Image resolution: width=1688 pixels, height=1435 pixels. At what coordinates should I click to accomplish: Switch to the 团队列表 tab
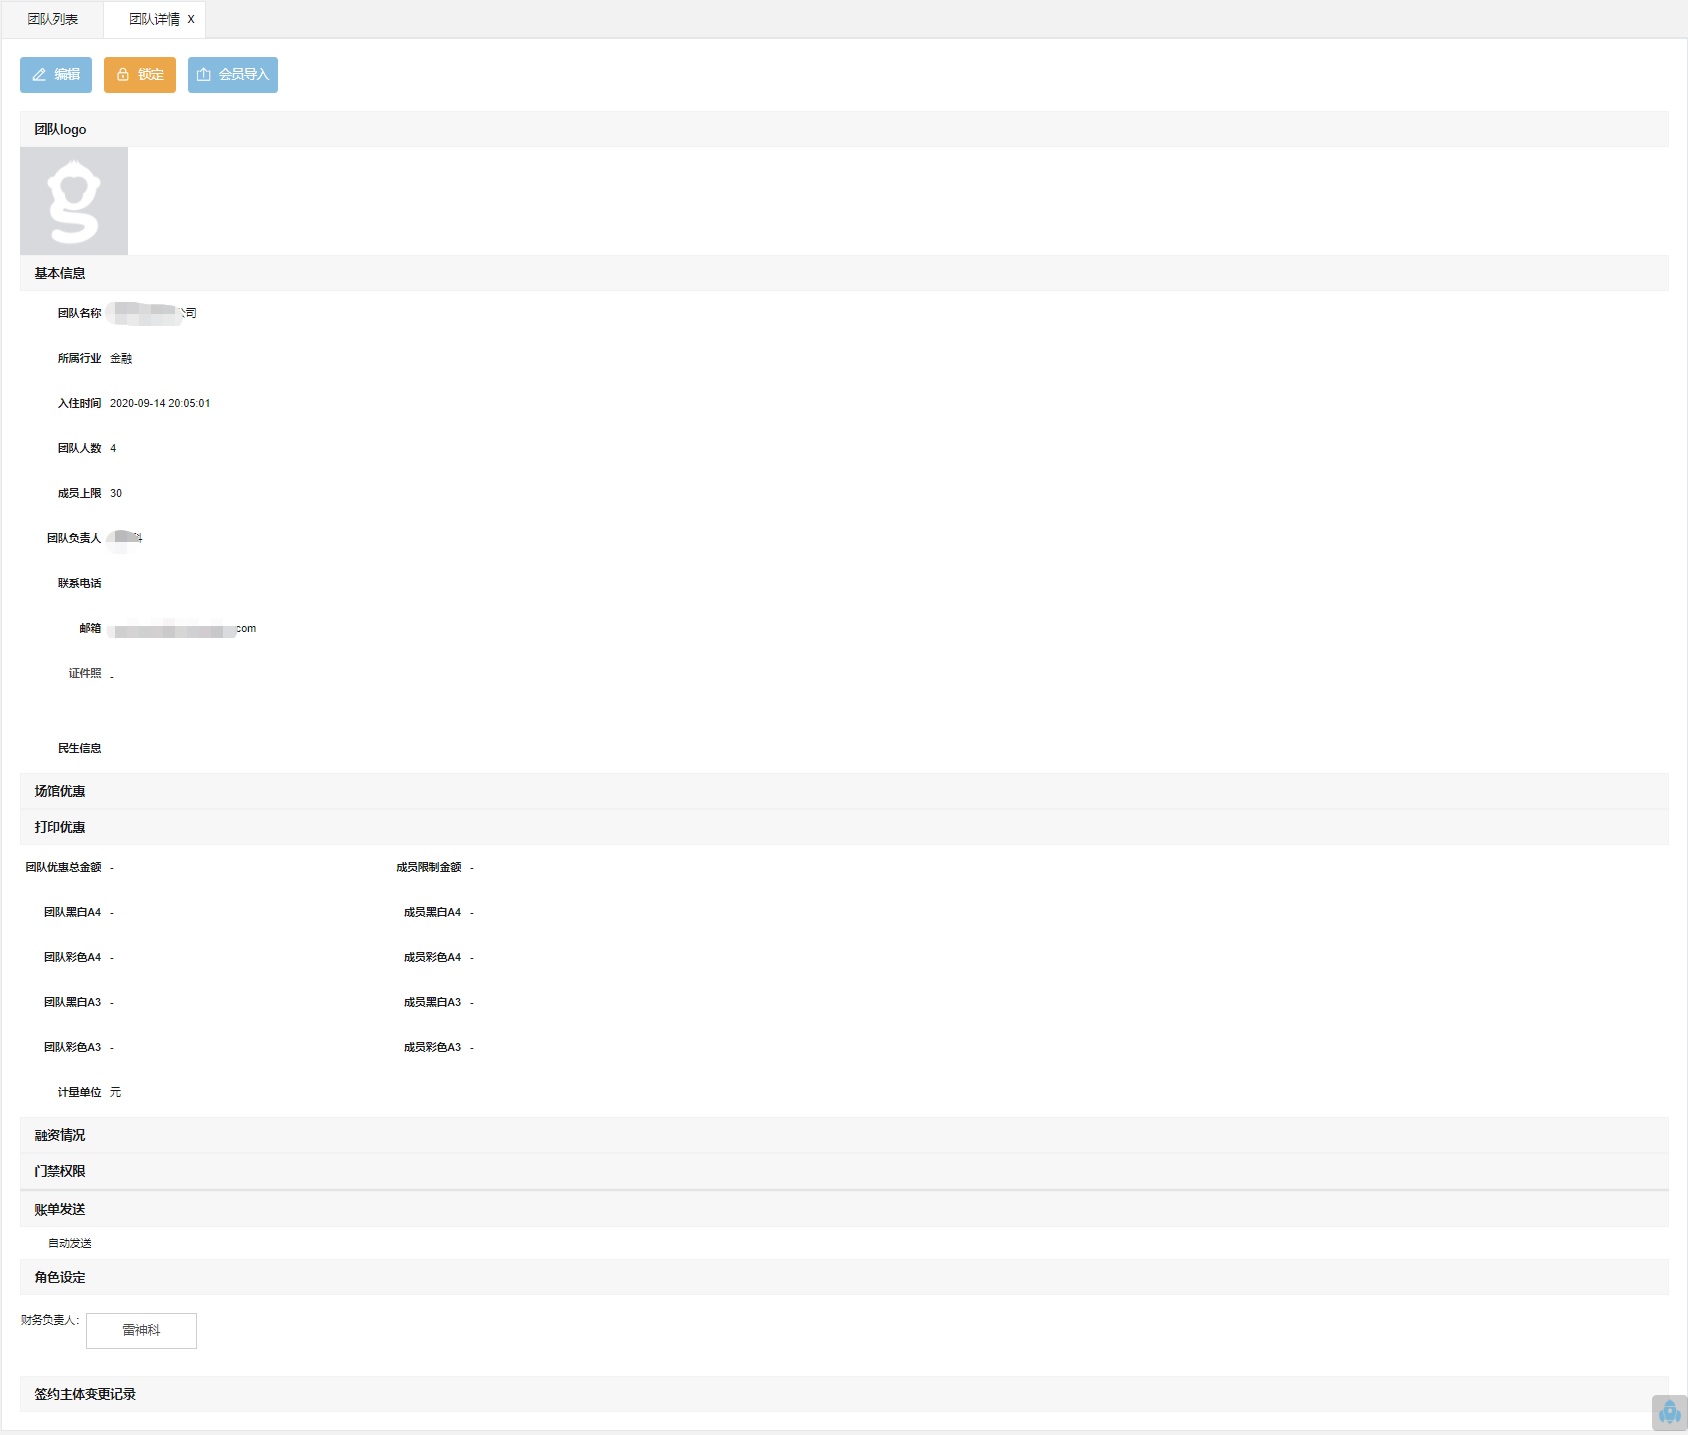[x=53, y=19]
